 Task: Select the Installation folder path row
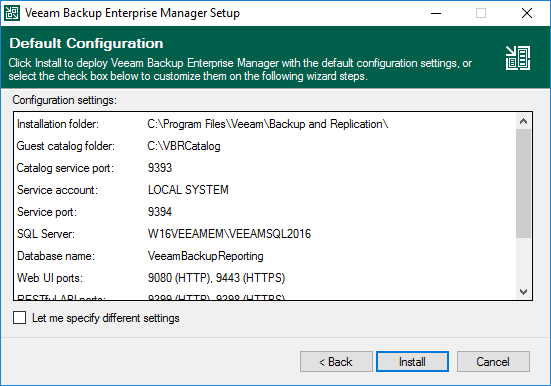pos(265,124)
